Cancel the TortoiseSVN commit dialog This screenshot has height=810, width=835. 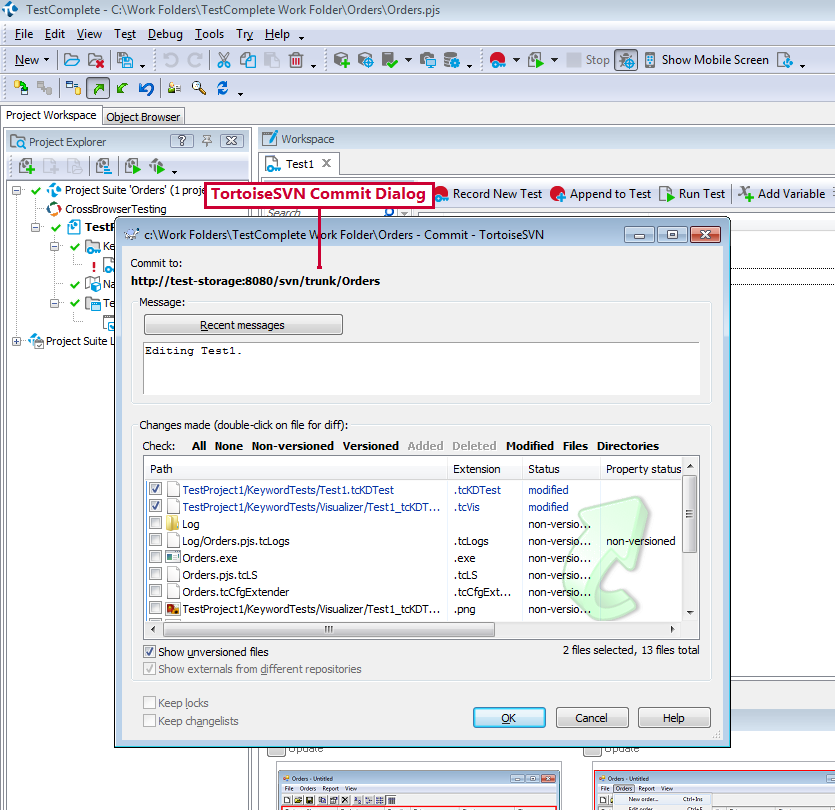pos(592,718)
